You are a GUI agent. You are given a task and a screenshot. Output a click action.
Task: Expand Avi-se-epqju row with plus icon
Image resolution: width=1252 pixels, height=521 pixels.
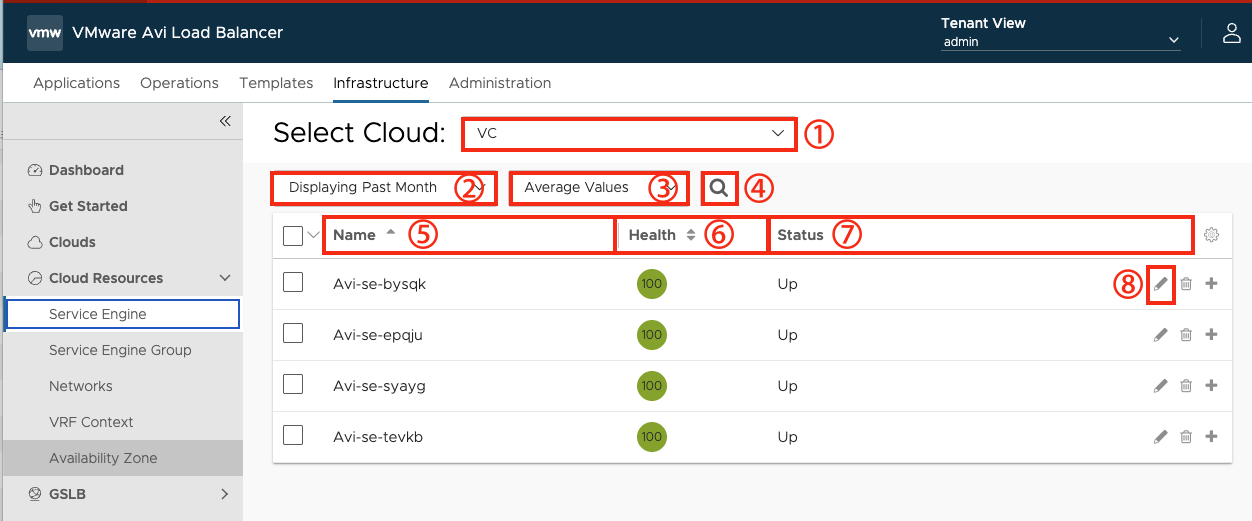1211,335
